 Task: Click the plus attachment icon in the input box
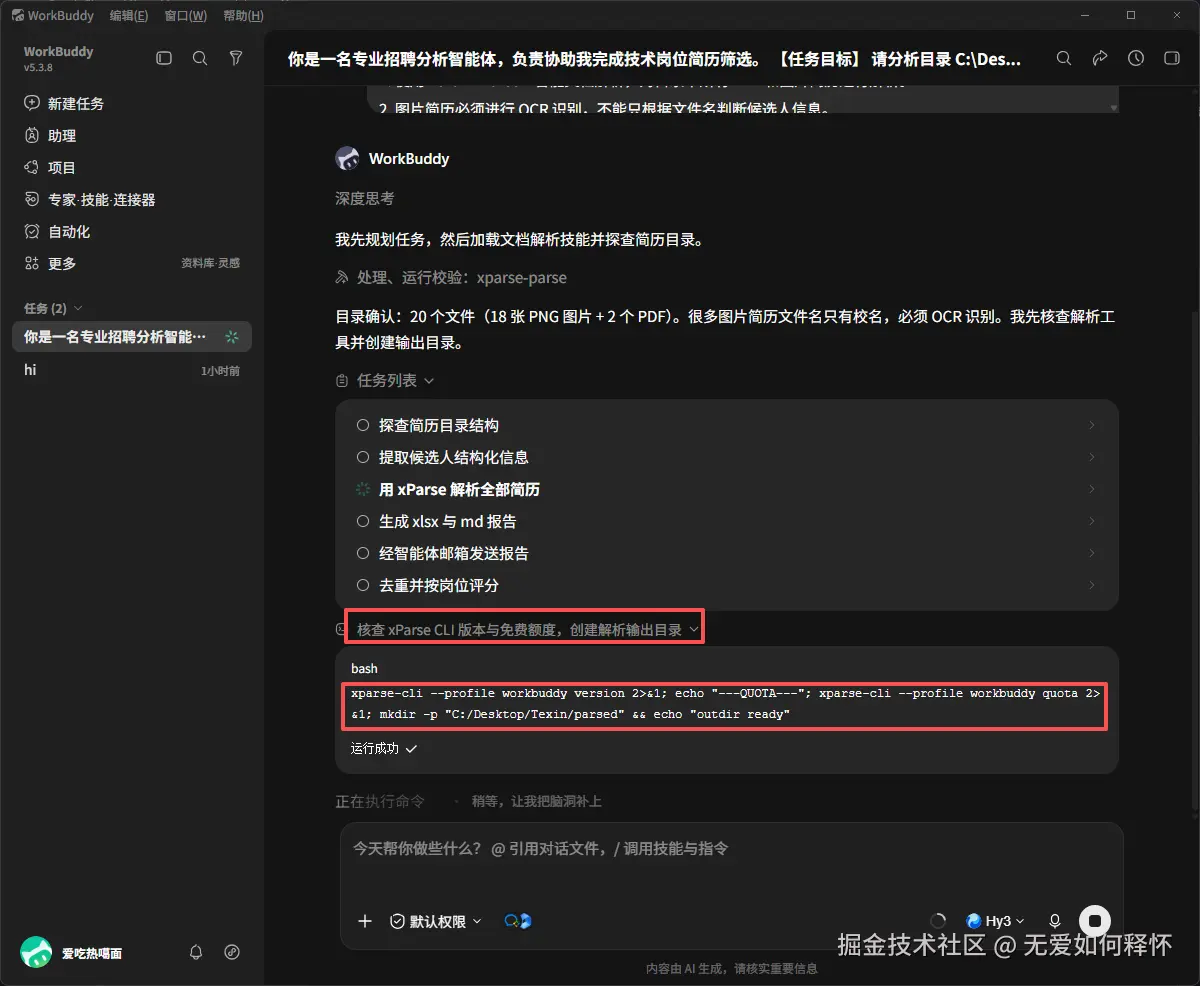[365, 921]
